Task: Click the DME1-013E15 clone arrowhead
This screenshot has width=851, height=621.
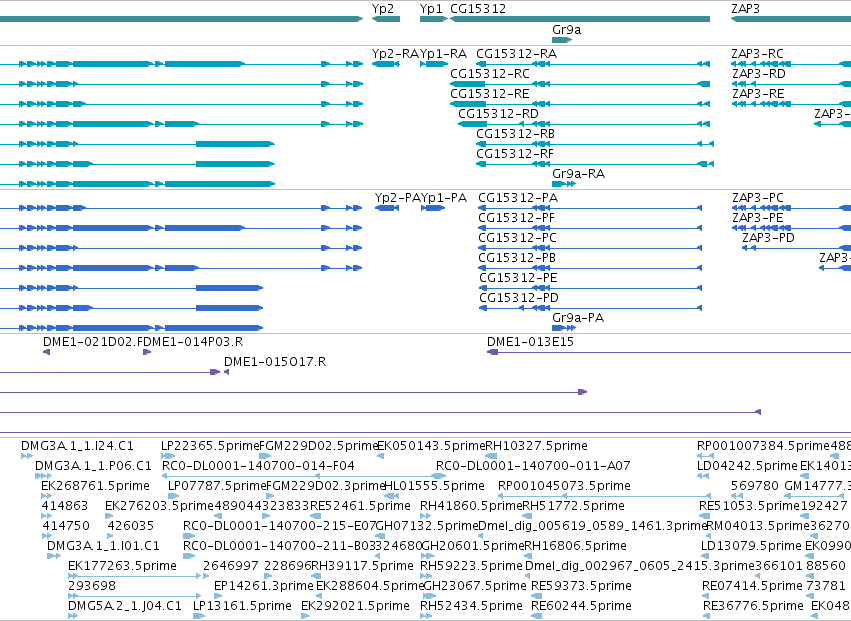Action: pos(492,352)
